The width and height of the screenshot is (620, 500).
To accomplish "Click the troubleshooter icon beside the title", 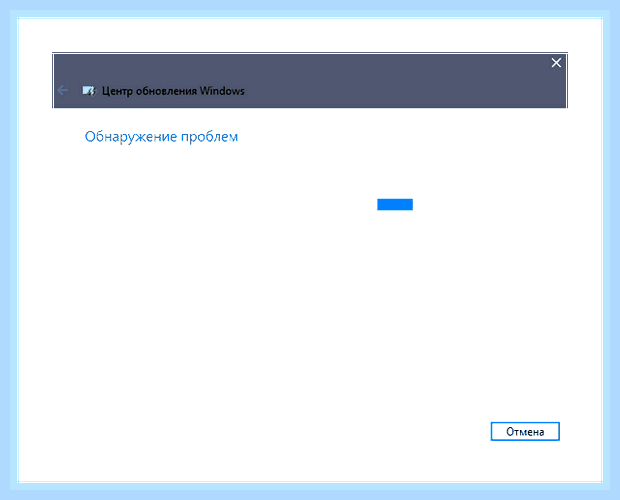I will [x=89, y=91].
